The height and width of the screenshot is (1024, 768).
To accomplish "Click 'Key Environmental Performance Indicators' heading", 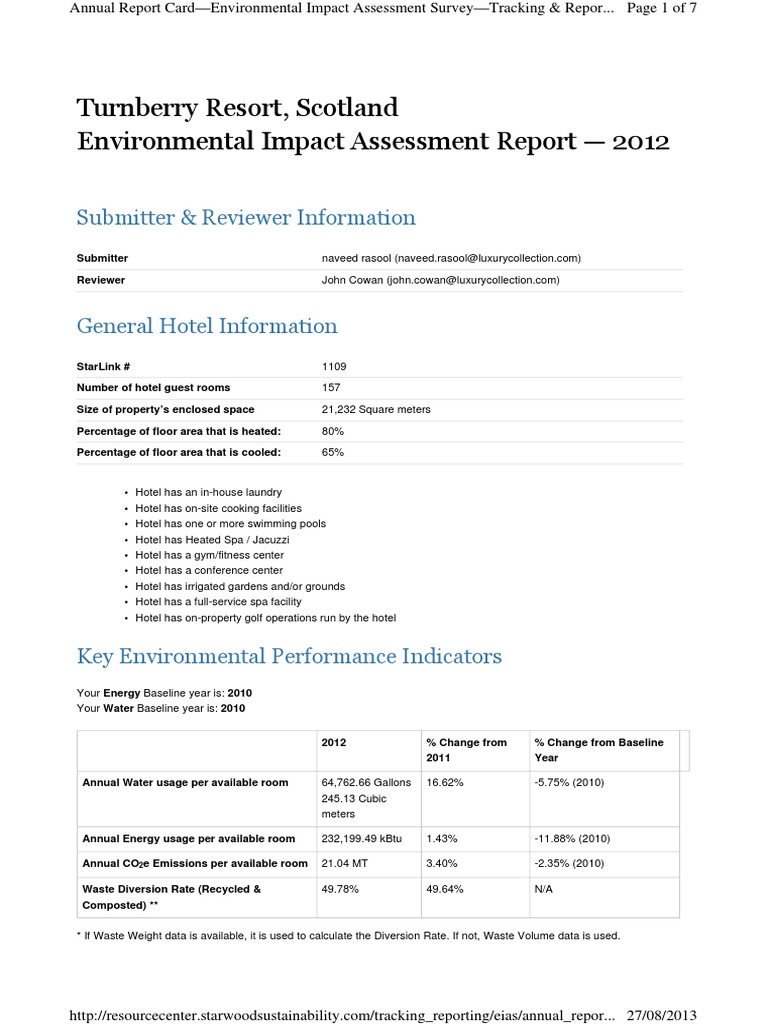I will 289,656.
